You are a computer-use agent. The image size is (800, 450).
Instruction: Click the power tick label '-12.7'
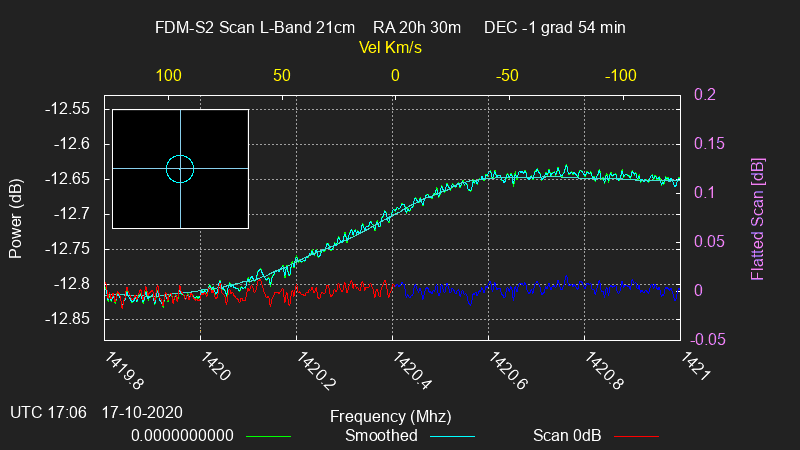[x=72, y=214]
